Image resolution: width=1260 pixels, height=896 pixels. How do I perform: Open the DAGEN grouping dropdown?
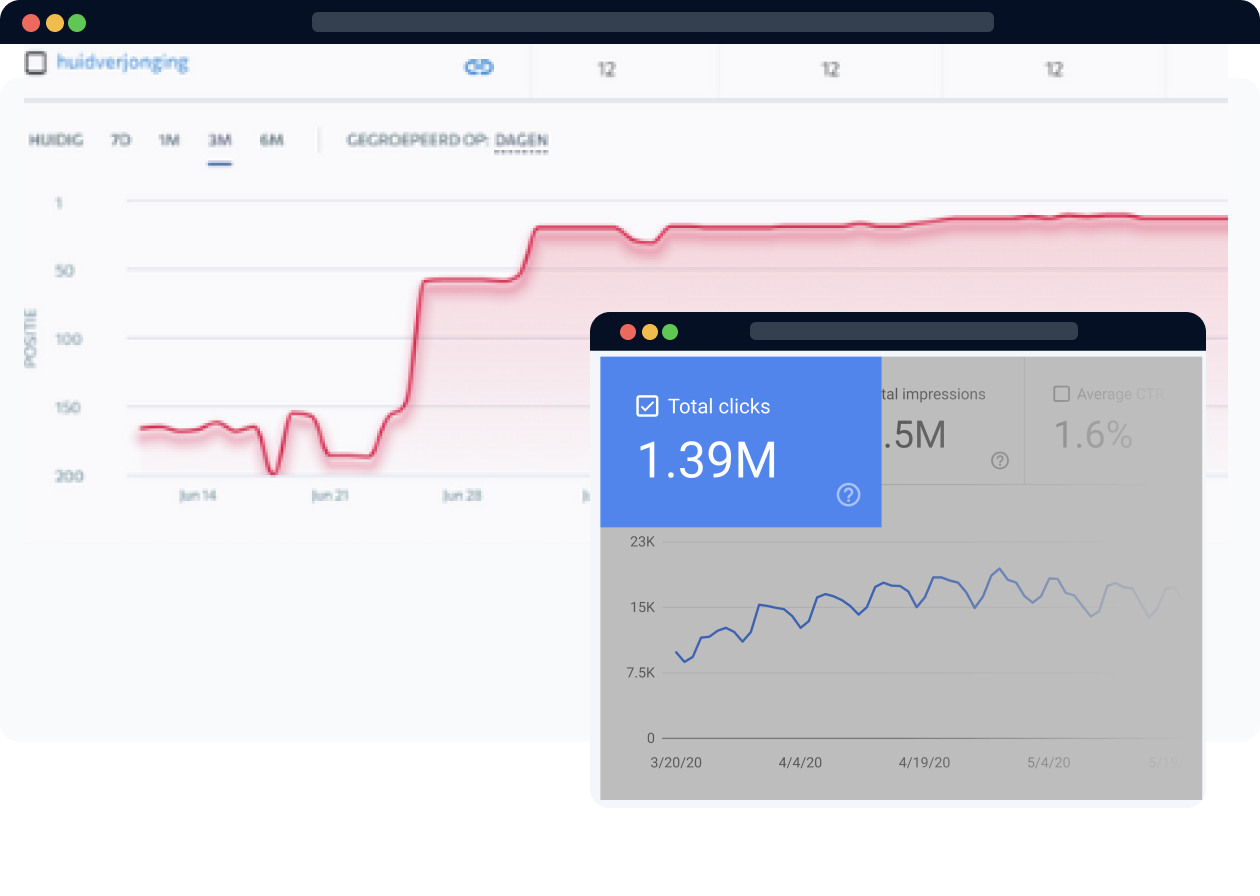521,140
